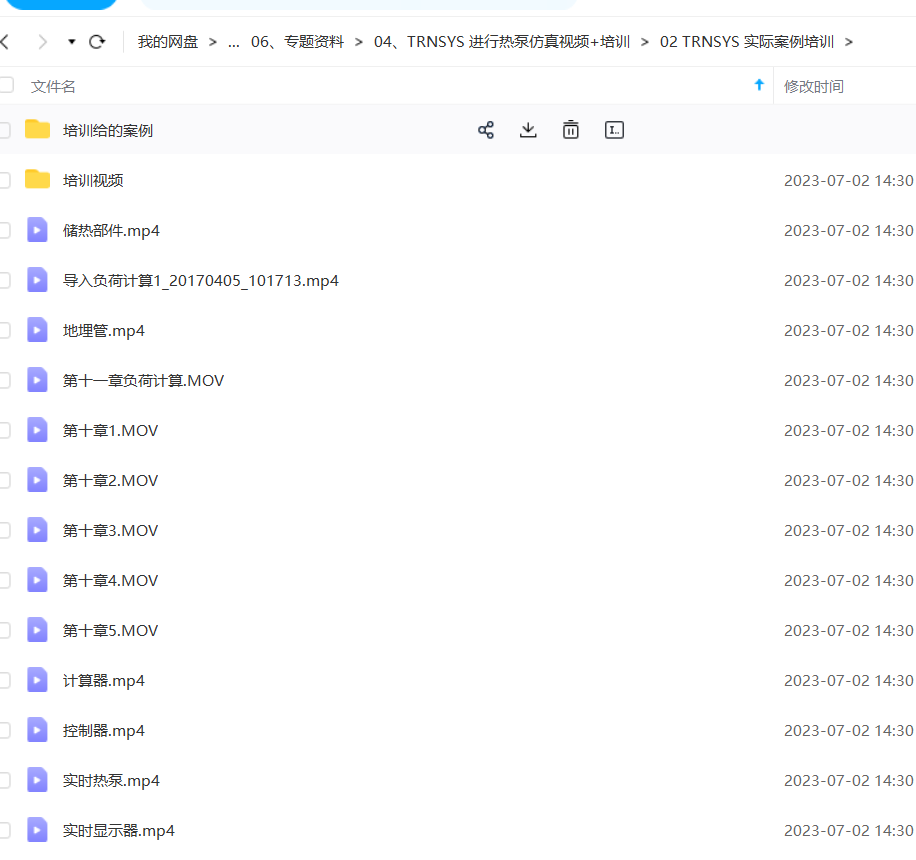Click video icon of 实时热泵.mp4
916x860 pixels.
37,780
